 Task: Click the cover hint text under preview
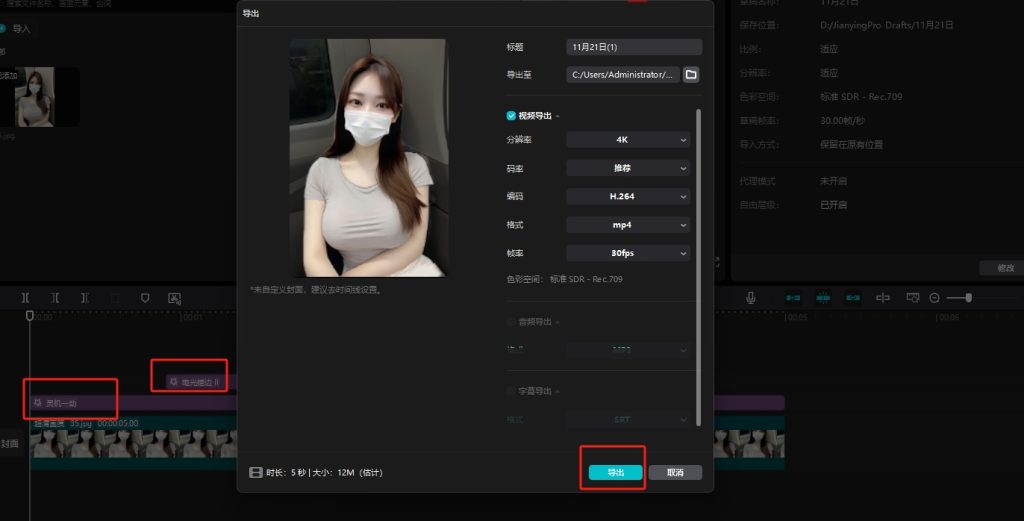click(x=316, y=290)
